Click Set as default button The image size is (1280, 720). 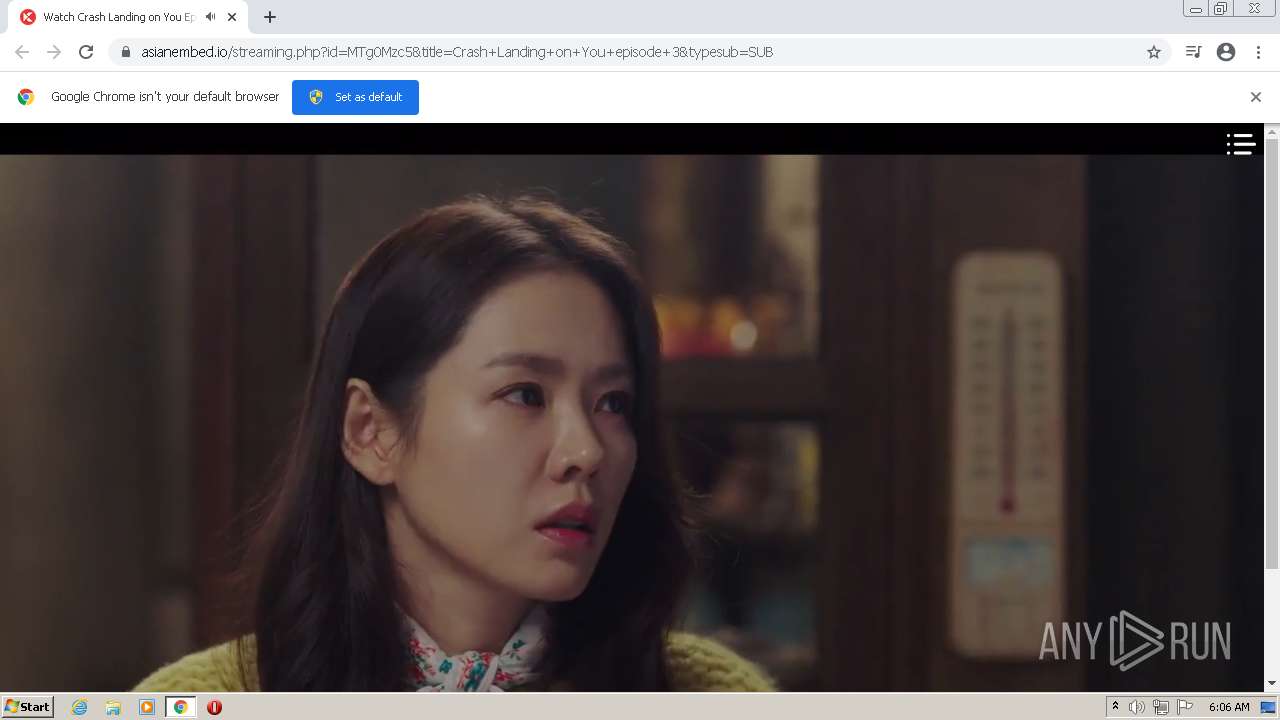coord(355,97)
